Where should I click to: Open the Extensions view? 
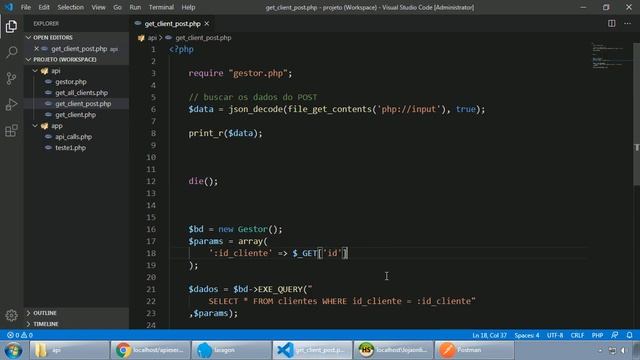pyautogui.click(x=11, y=131)
